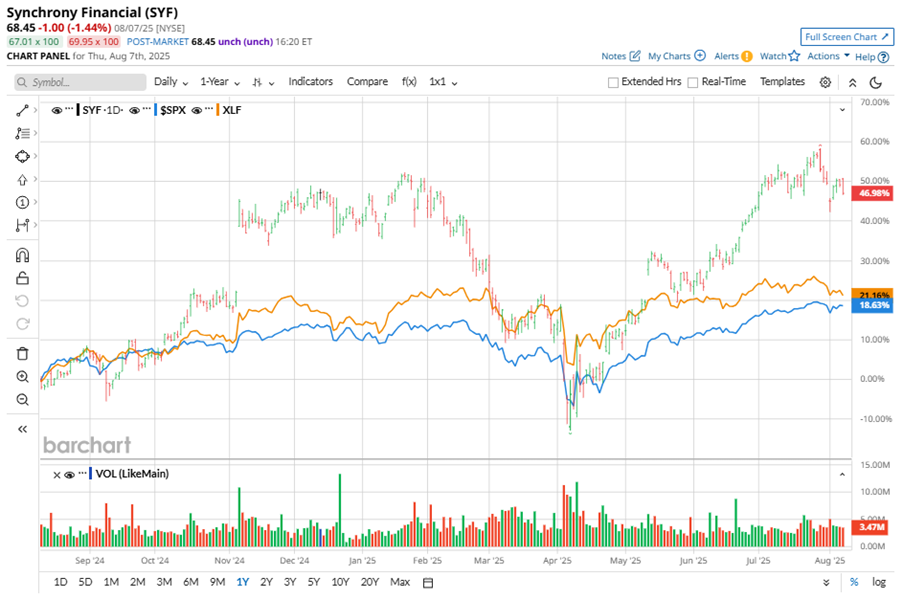Image resolution: width=903 pixels, height=599 pixels.
Task: Select the 3M time range
Action: pos(164,582)
